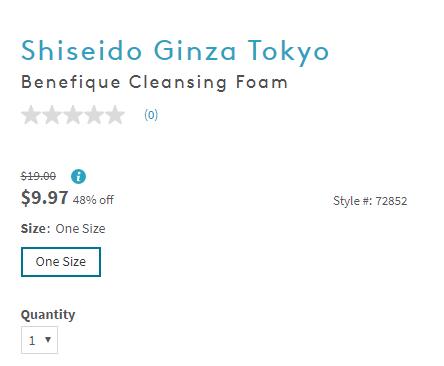444x366 pixels.
Task: Click the Style #: 72852 text
Action: [x=370, y=201]
